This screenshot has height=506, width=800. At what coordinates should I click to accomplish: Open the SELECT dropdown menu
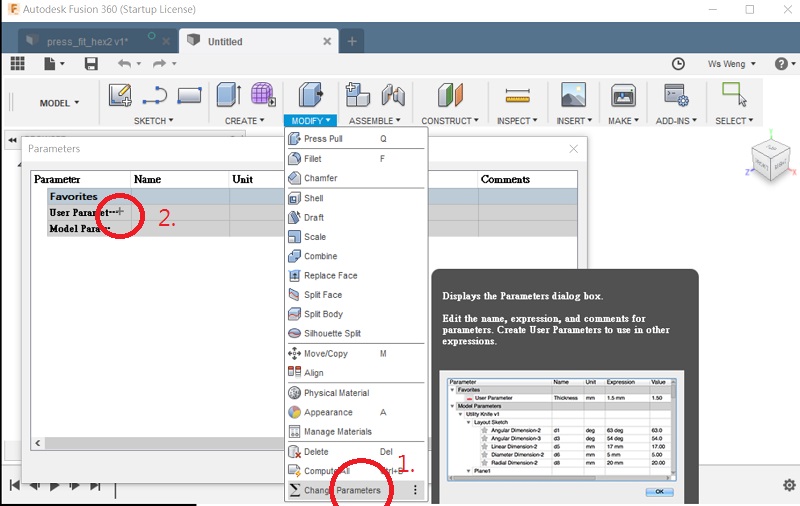point(734,121)
